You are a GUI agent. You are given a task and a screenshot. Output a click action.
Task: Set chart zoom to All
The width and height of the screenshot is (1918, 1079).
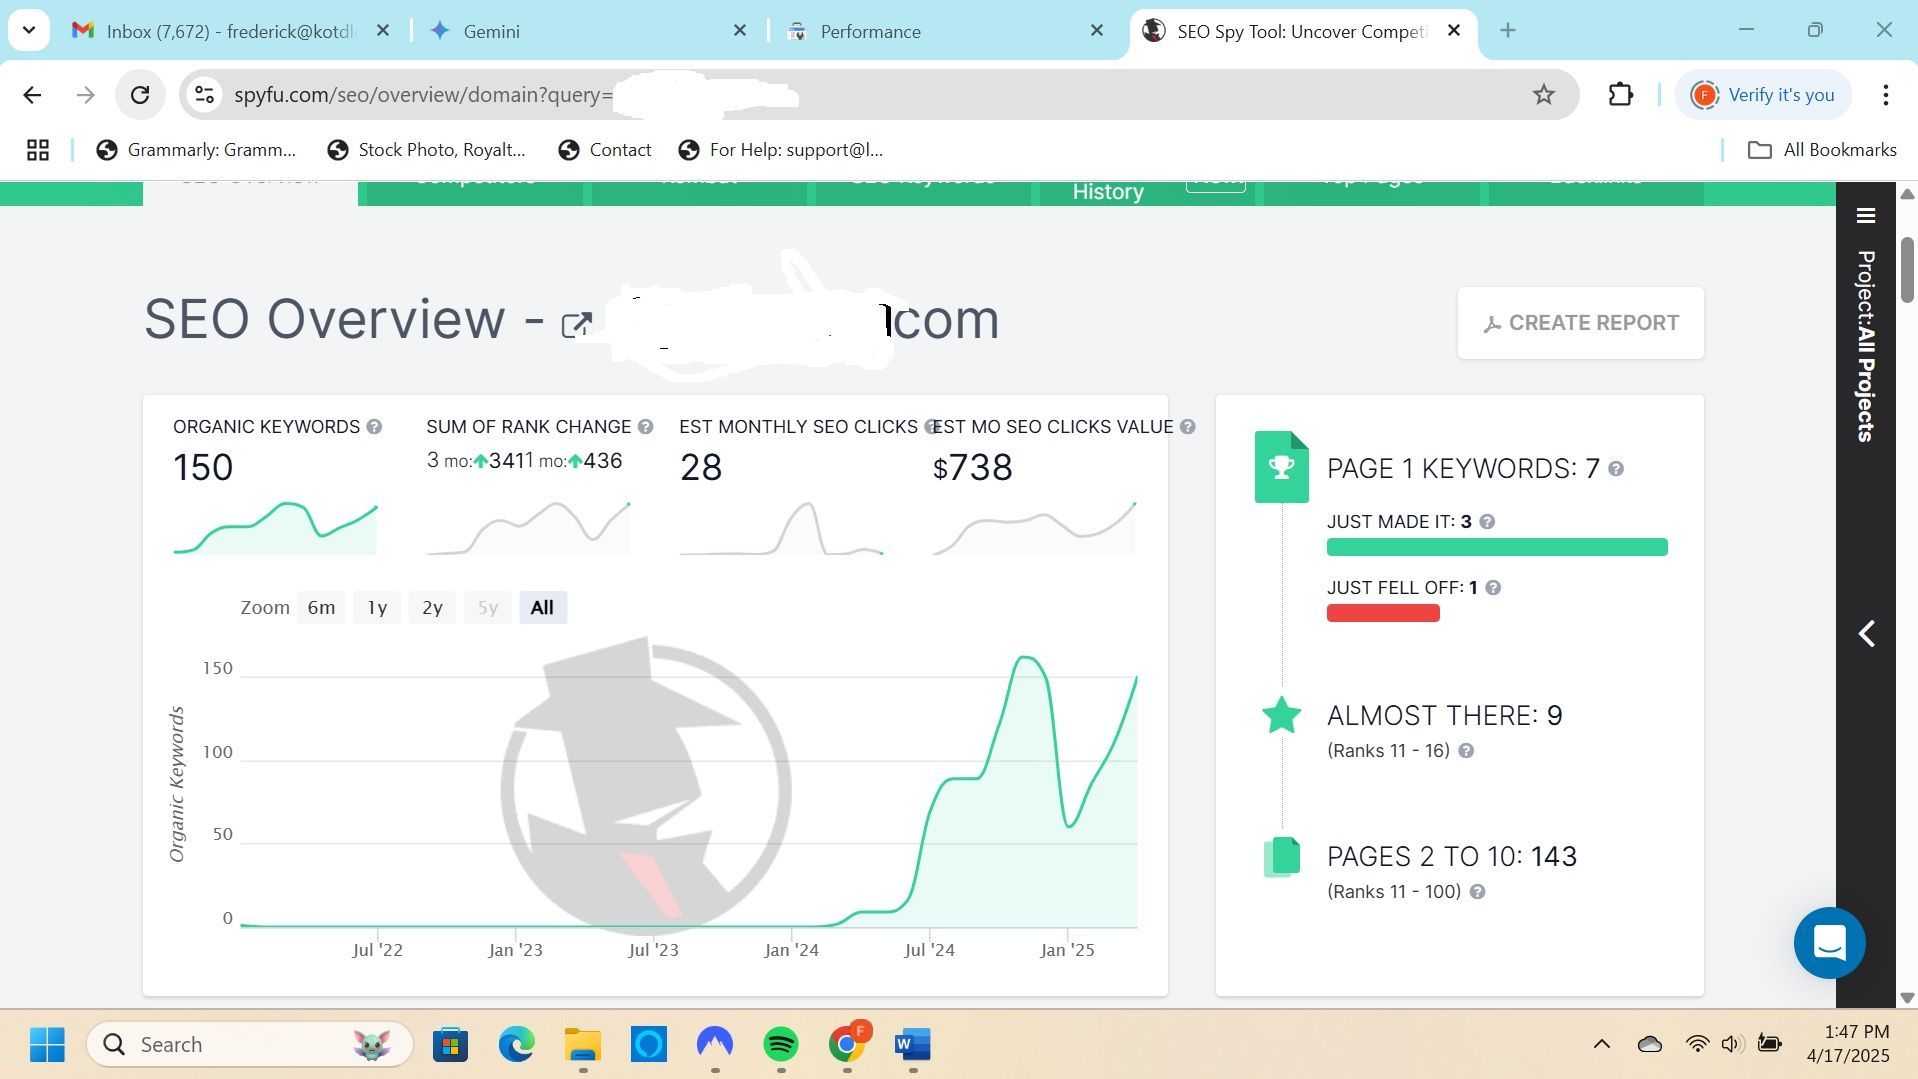[542, 608]
